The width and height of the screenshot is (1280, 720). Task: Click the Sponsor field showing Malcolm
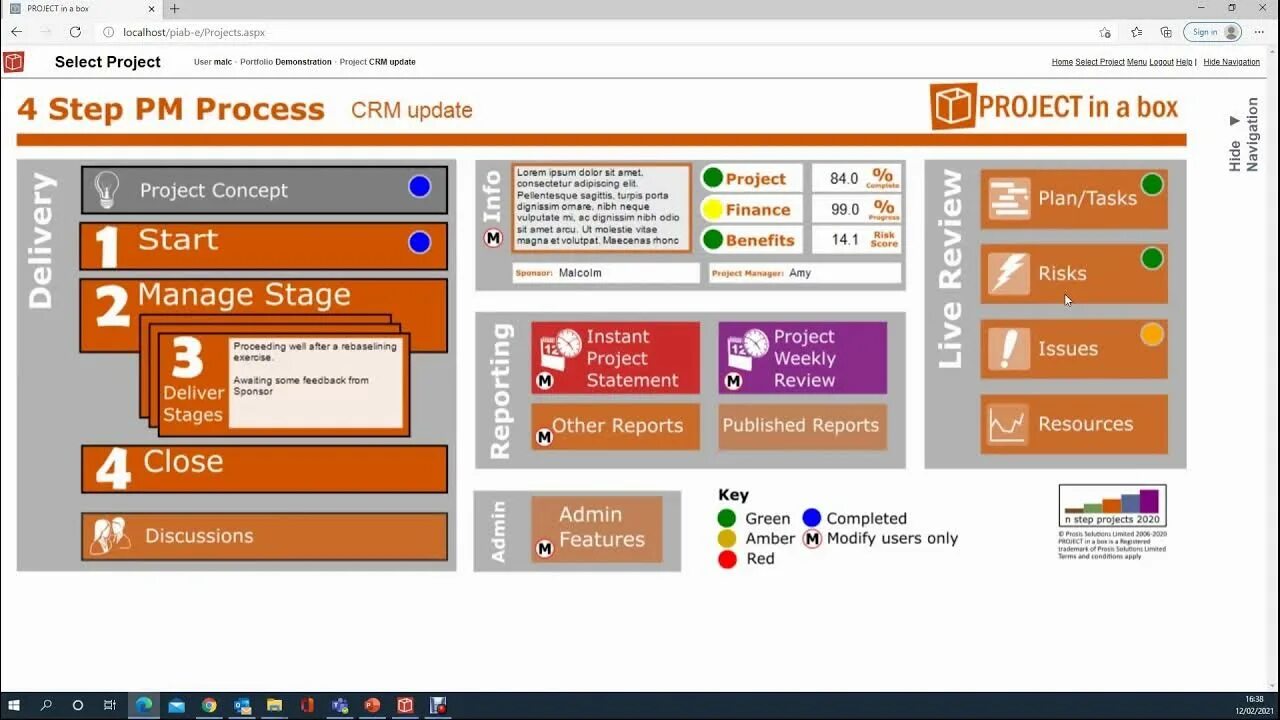(606, 273)
